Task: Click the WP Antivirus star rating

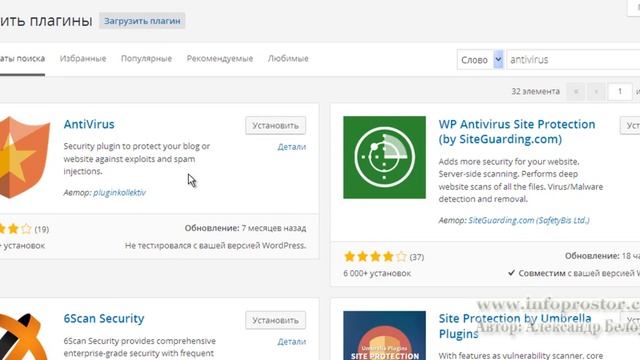Action: [375, 256]
